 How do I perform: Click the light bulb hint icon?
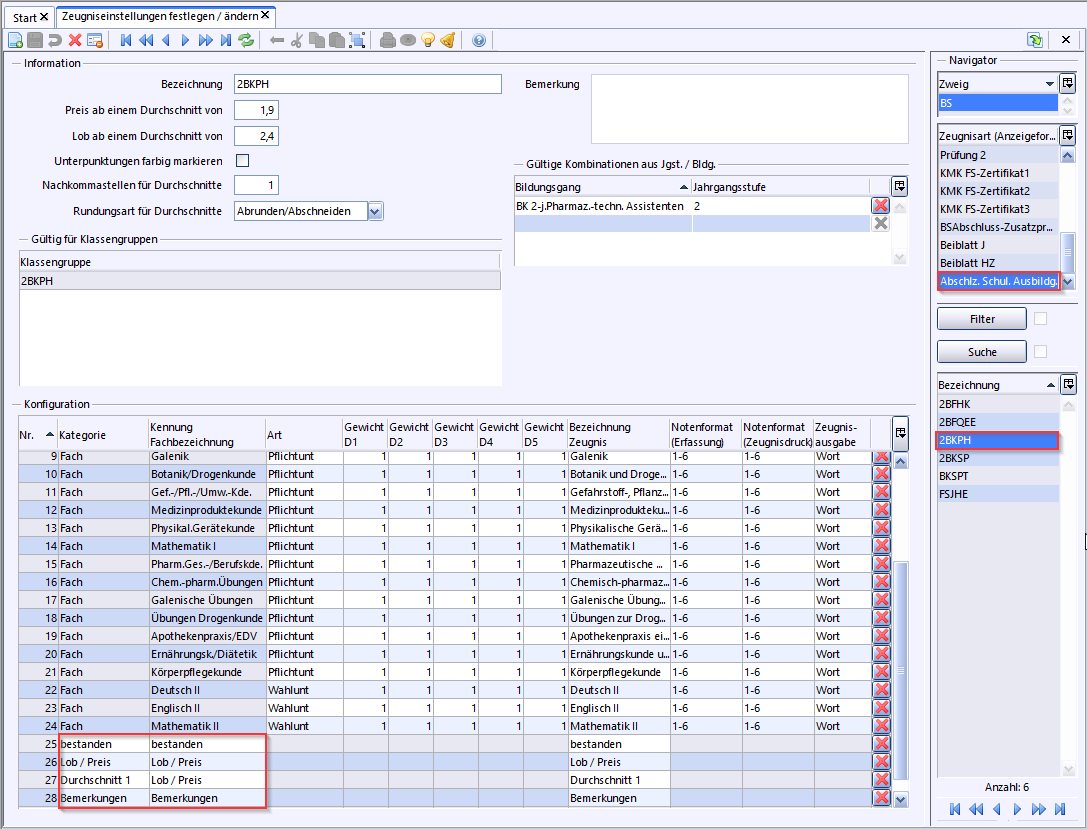(x=428, y=40)
